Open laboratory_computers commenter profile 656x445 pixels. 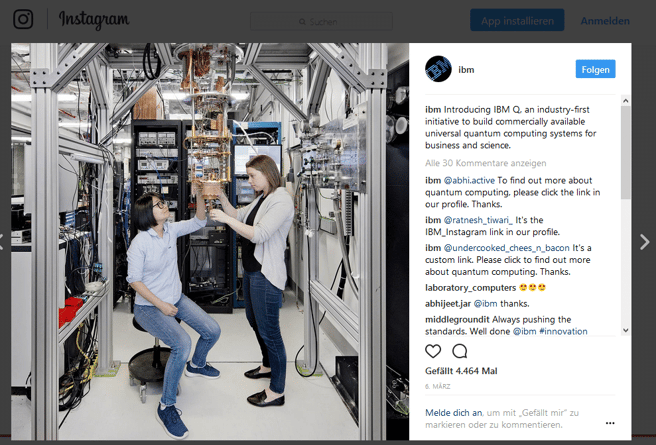tap(470, 288)
